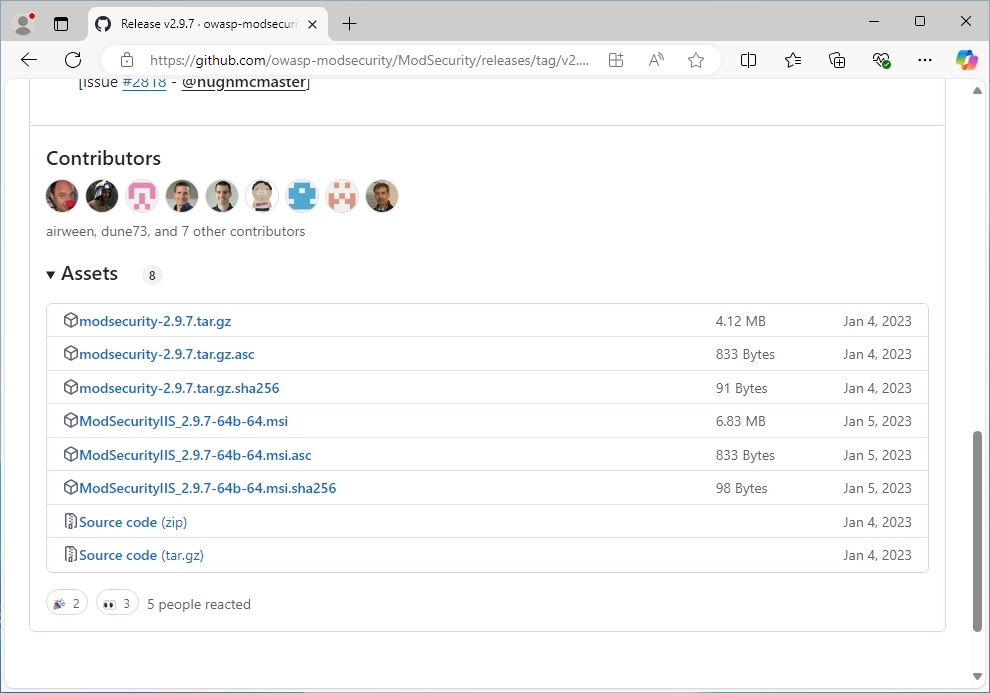Click the eyes reaction with 3
The height and width of the screenshot is (693, 990).
coord(117,604)
